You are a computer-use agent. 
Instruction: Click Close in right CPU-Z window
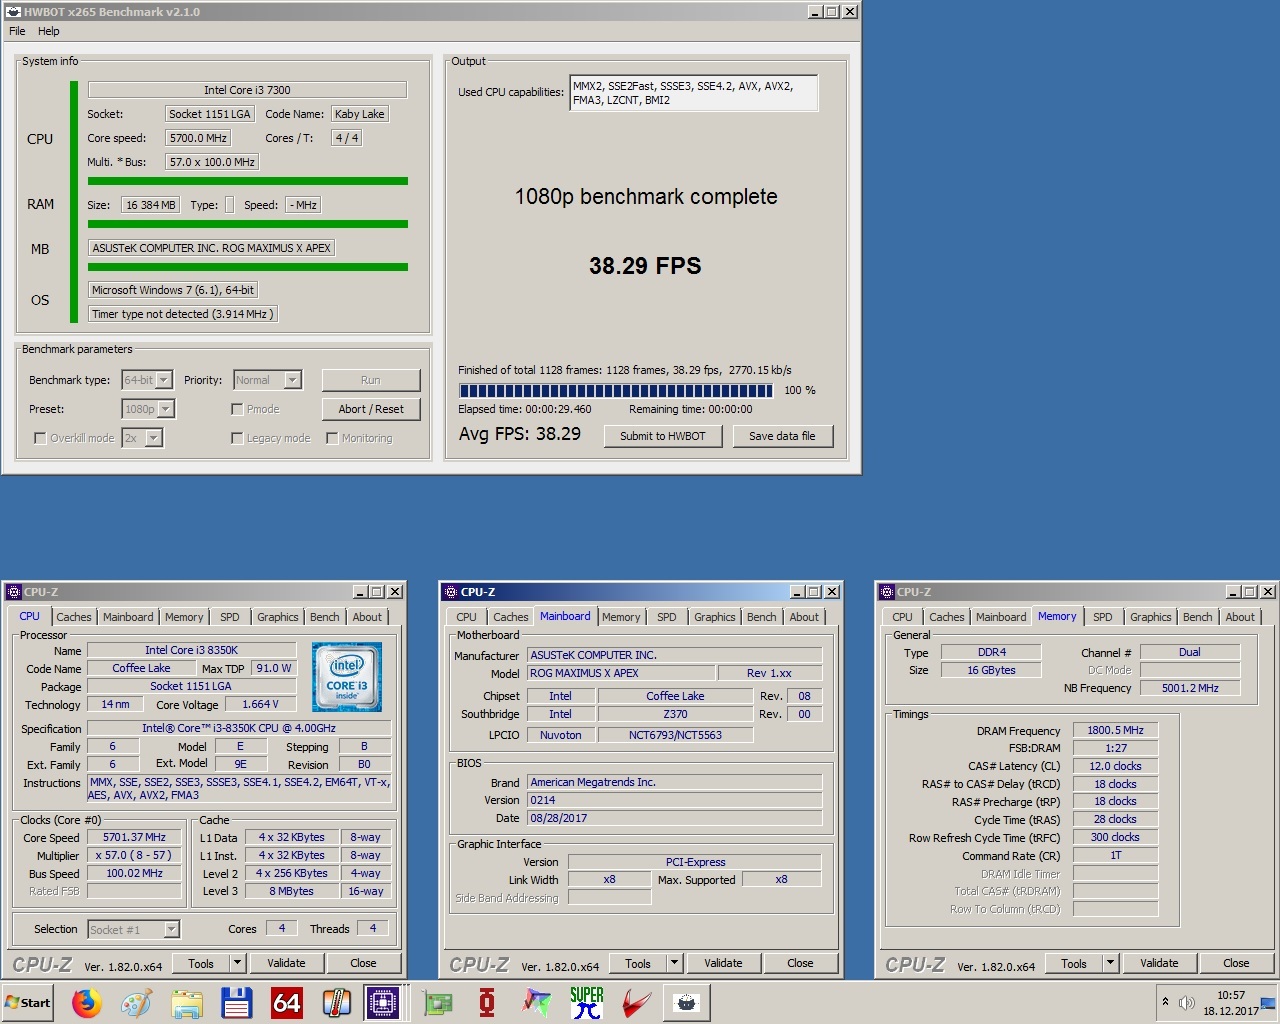point(1236,963)
